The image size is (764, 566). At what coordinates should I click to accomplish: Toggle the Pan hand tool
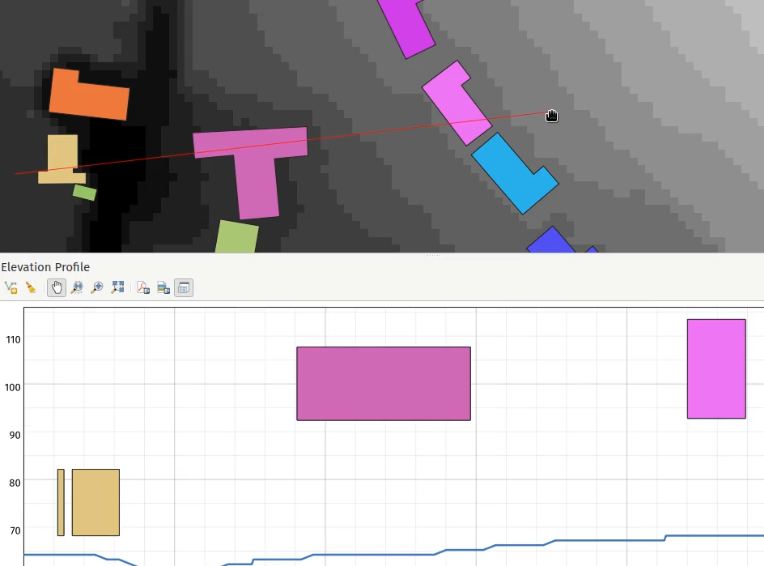coord(57,288)
